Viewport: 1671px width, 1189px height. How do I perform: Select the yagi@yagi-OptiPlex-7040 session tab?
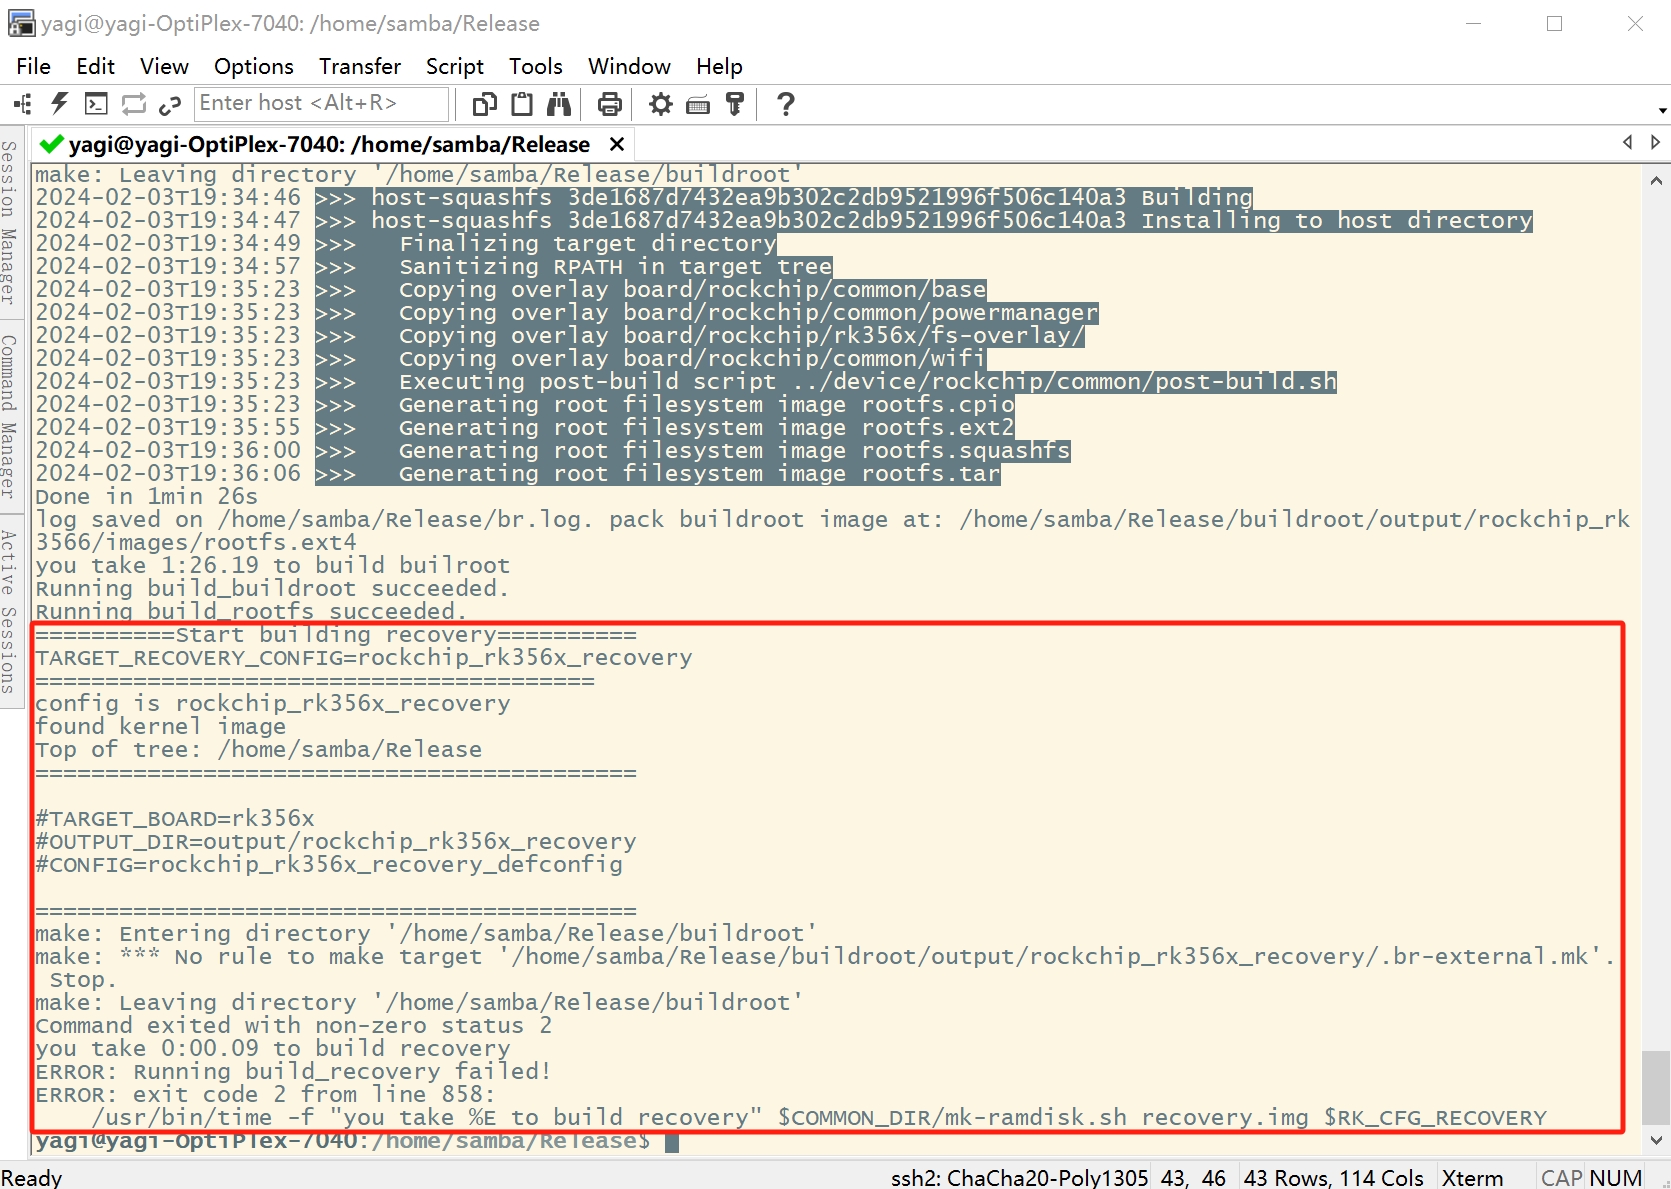click(x=329, y=144)
